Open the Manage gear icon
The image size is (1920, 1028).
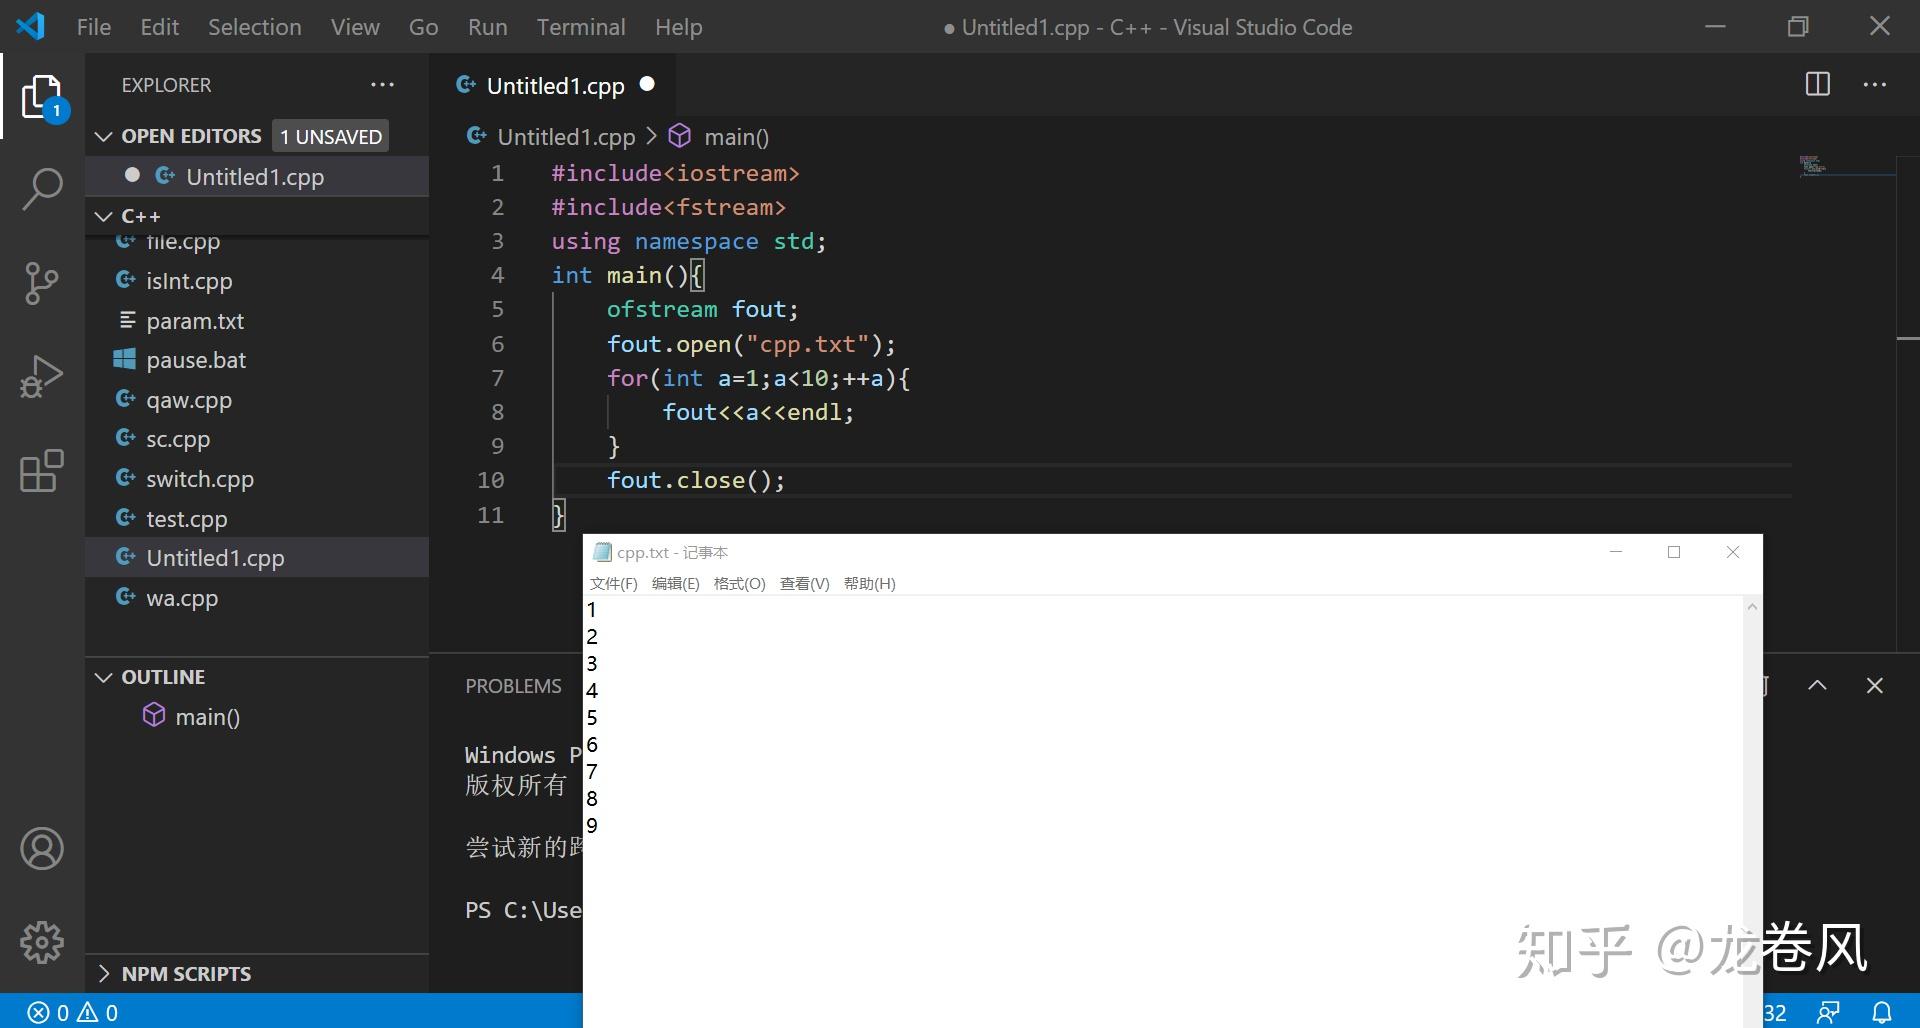(x=42, y=942)
